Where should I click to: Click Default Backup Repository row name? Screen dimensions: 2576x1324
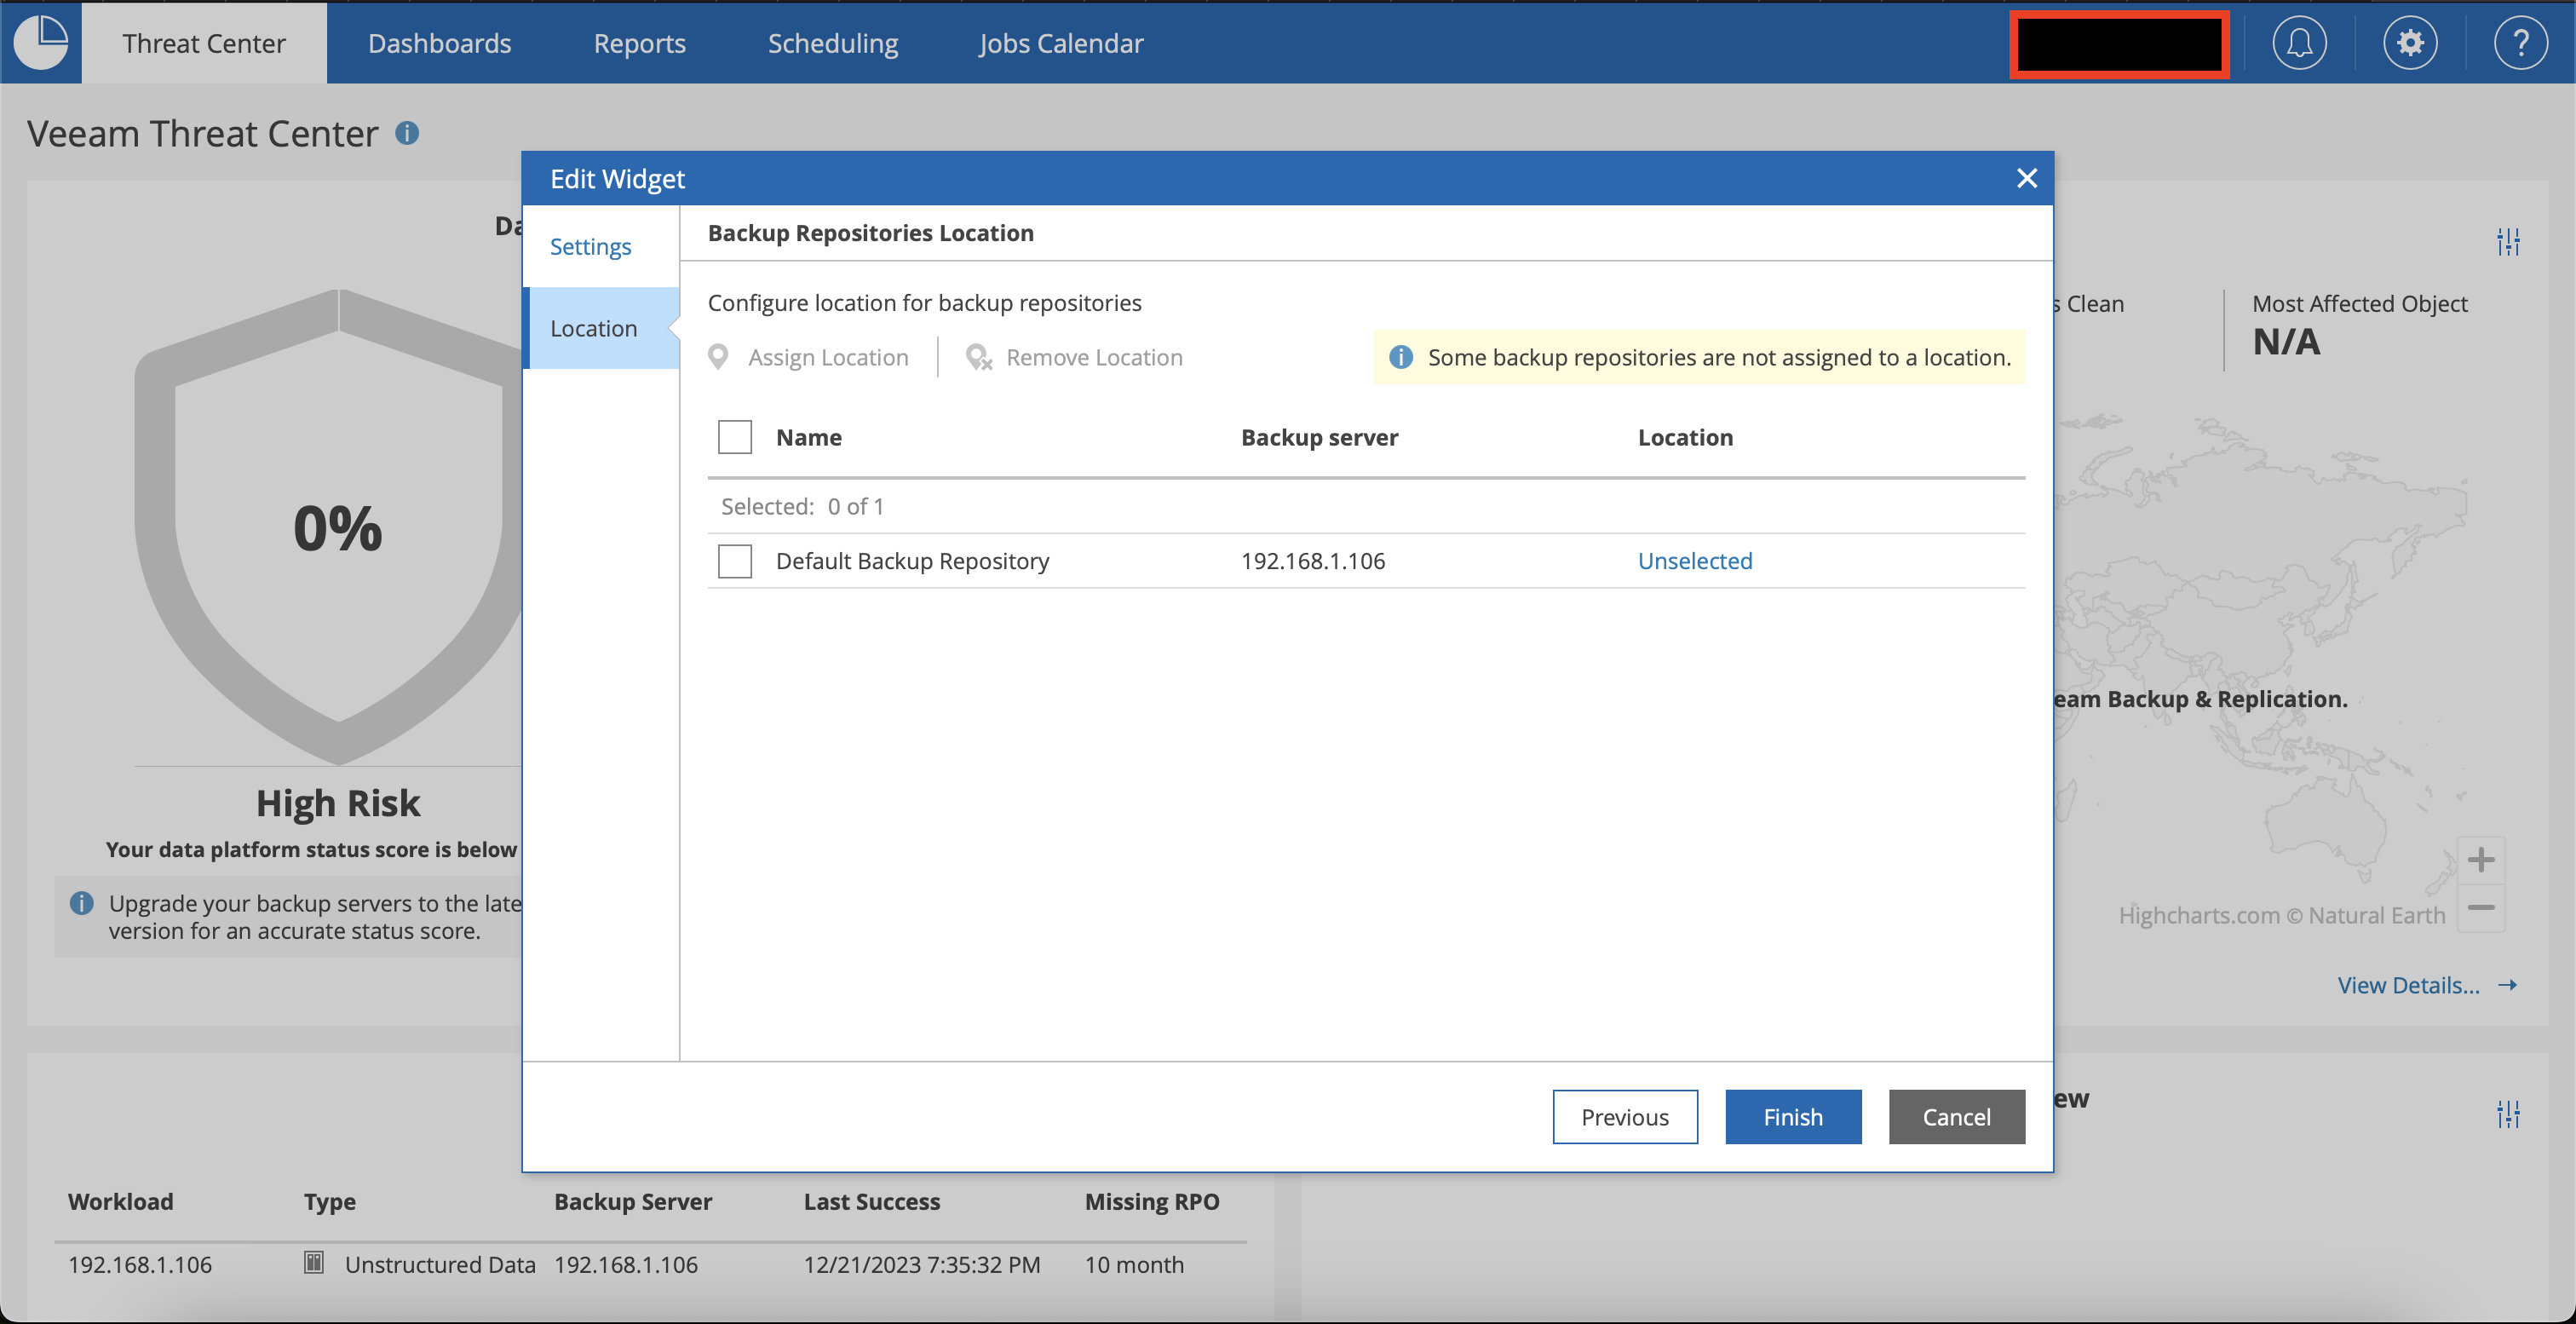click(x=912, y=561)
